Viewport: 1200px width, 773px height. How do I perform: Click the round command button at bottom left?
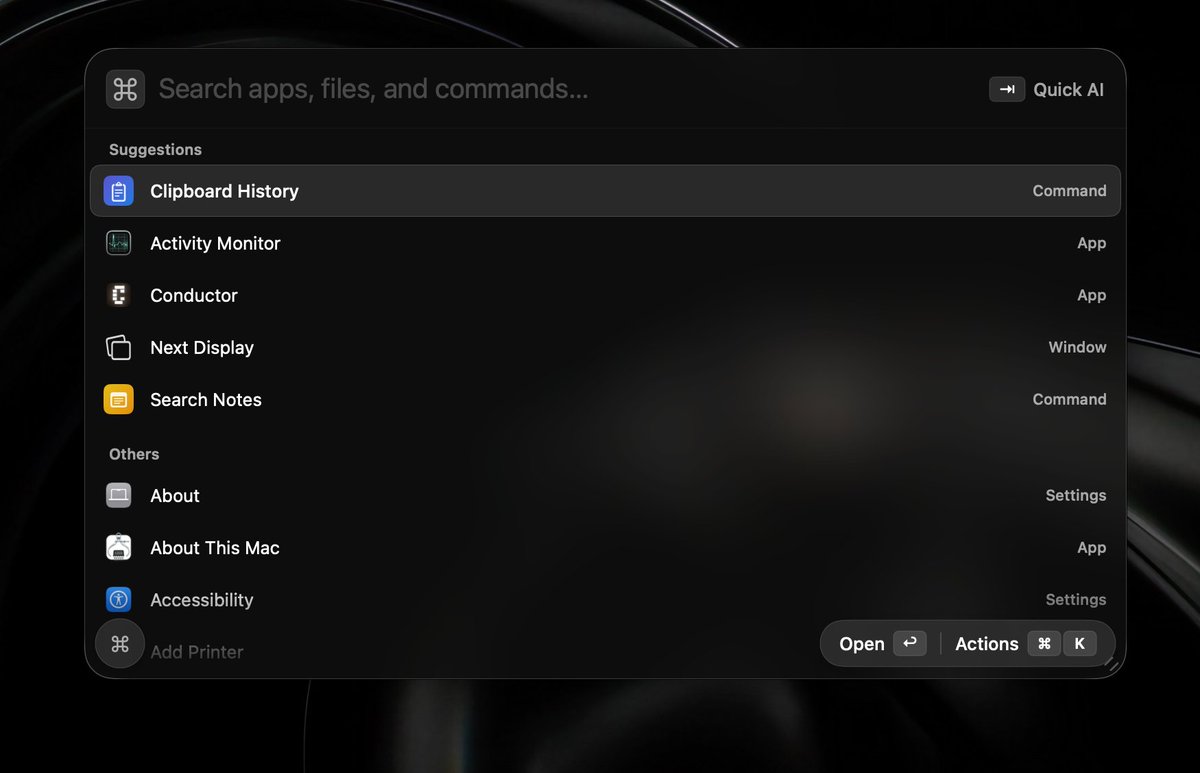point(120,644)
